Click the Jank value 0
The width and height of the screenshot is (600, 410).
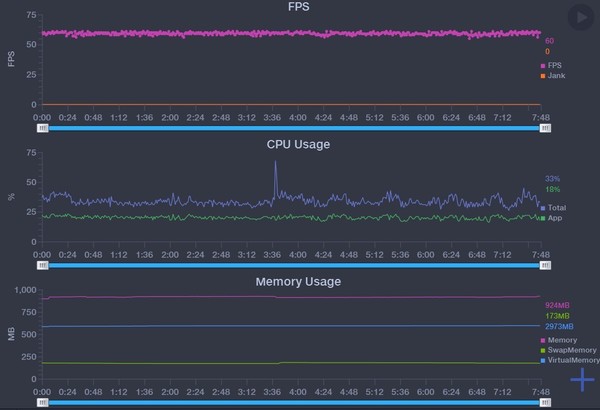click(x=548, y=51)
